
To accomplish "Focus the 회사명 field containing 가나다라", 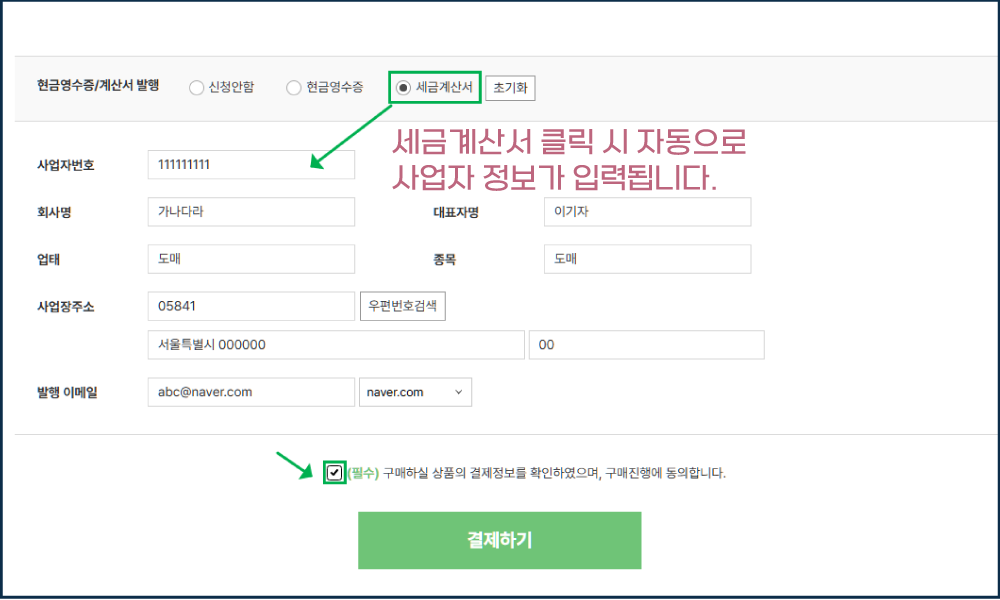I will (x=250, y=212).
